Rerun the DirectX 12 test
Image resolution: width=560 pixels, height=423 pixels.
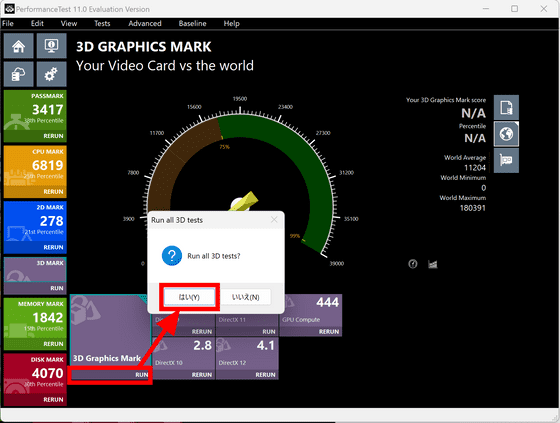pyautogui.click(x=265, y=375)
